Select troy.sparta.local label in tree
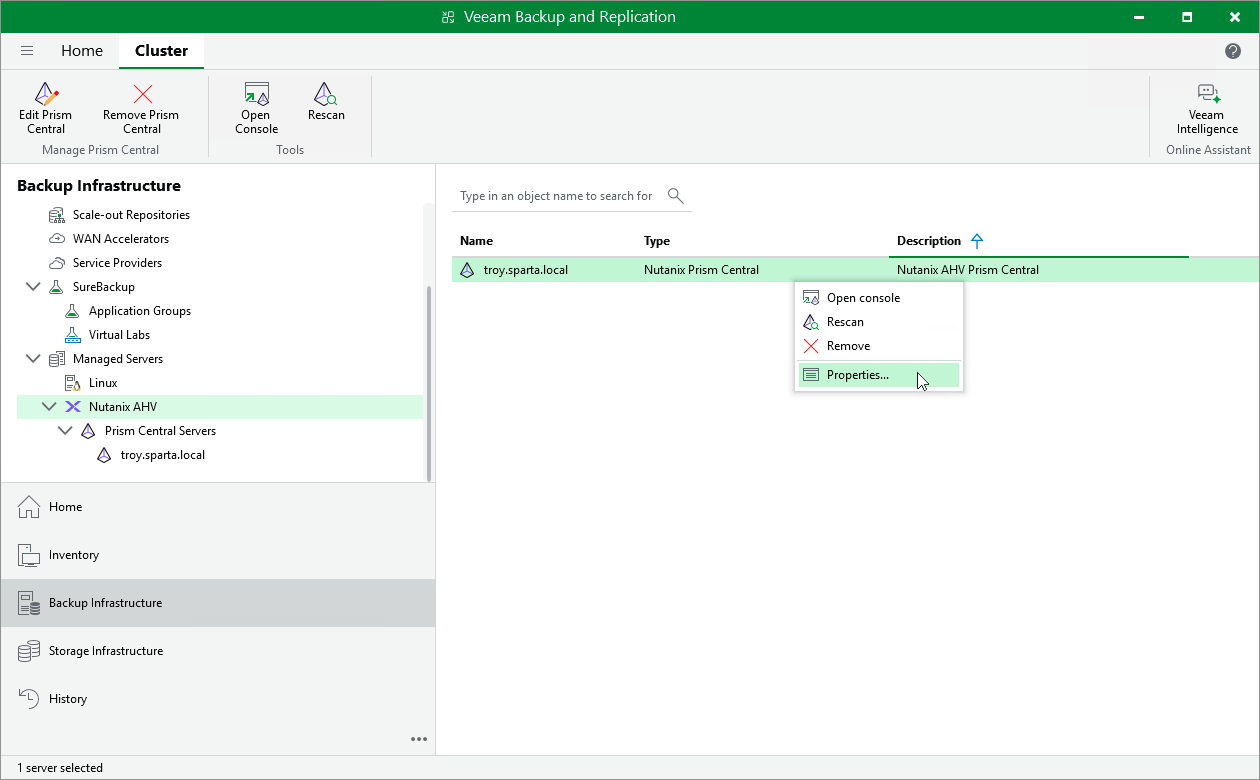The height and width of the screenshot is (780, 1260). pos(163,455)
